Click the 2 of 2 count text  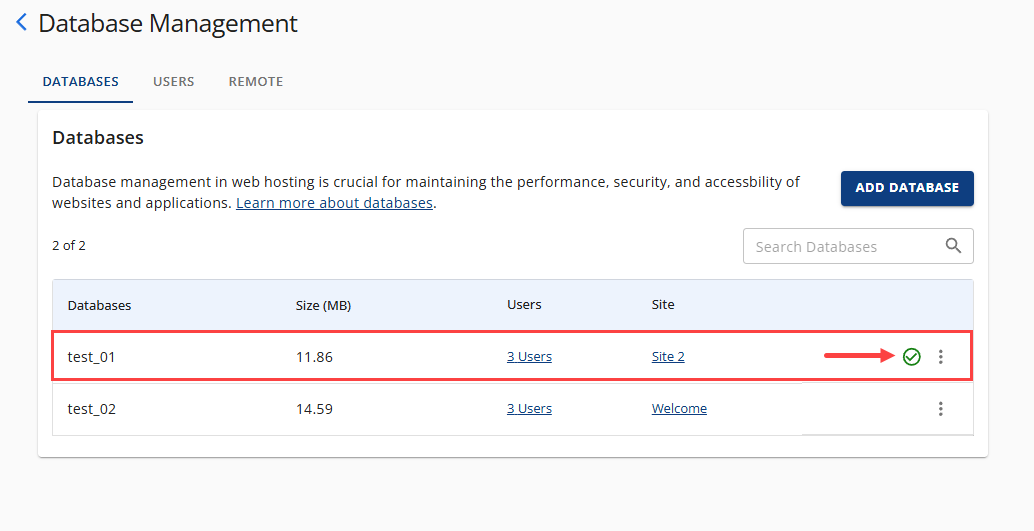(x=69, y=245)
